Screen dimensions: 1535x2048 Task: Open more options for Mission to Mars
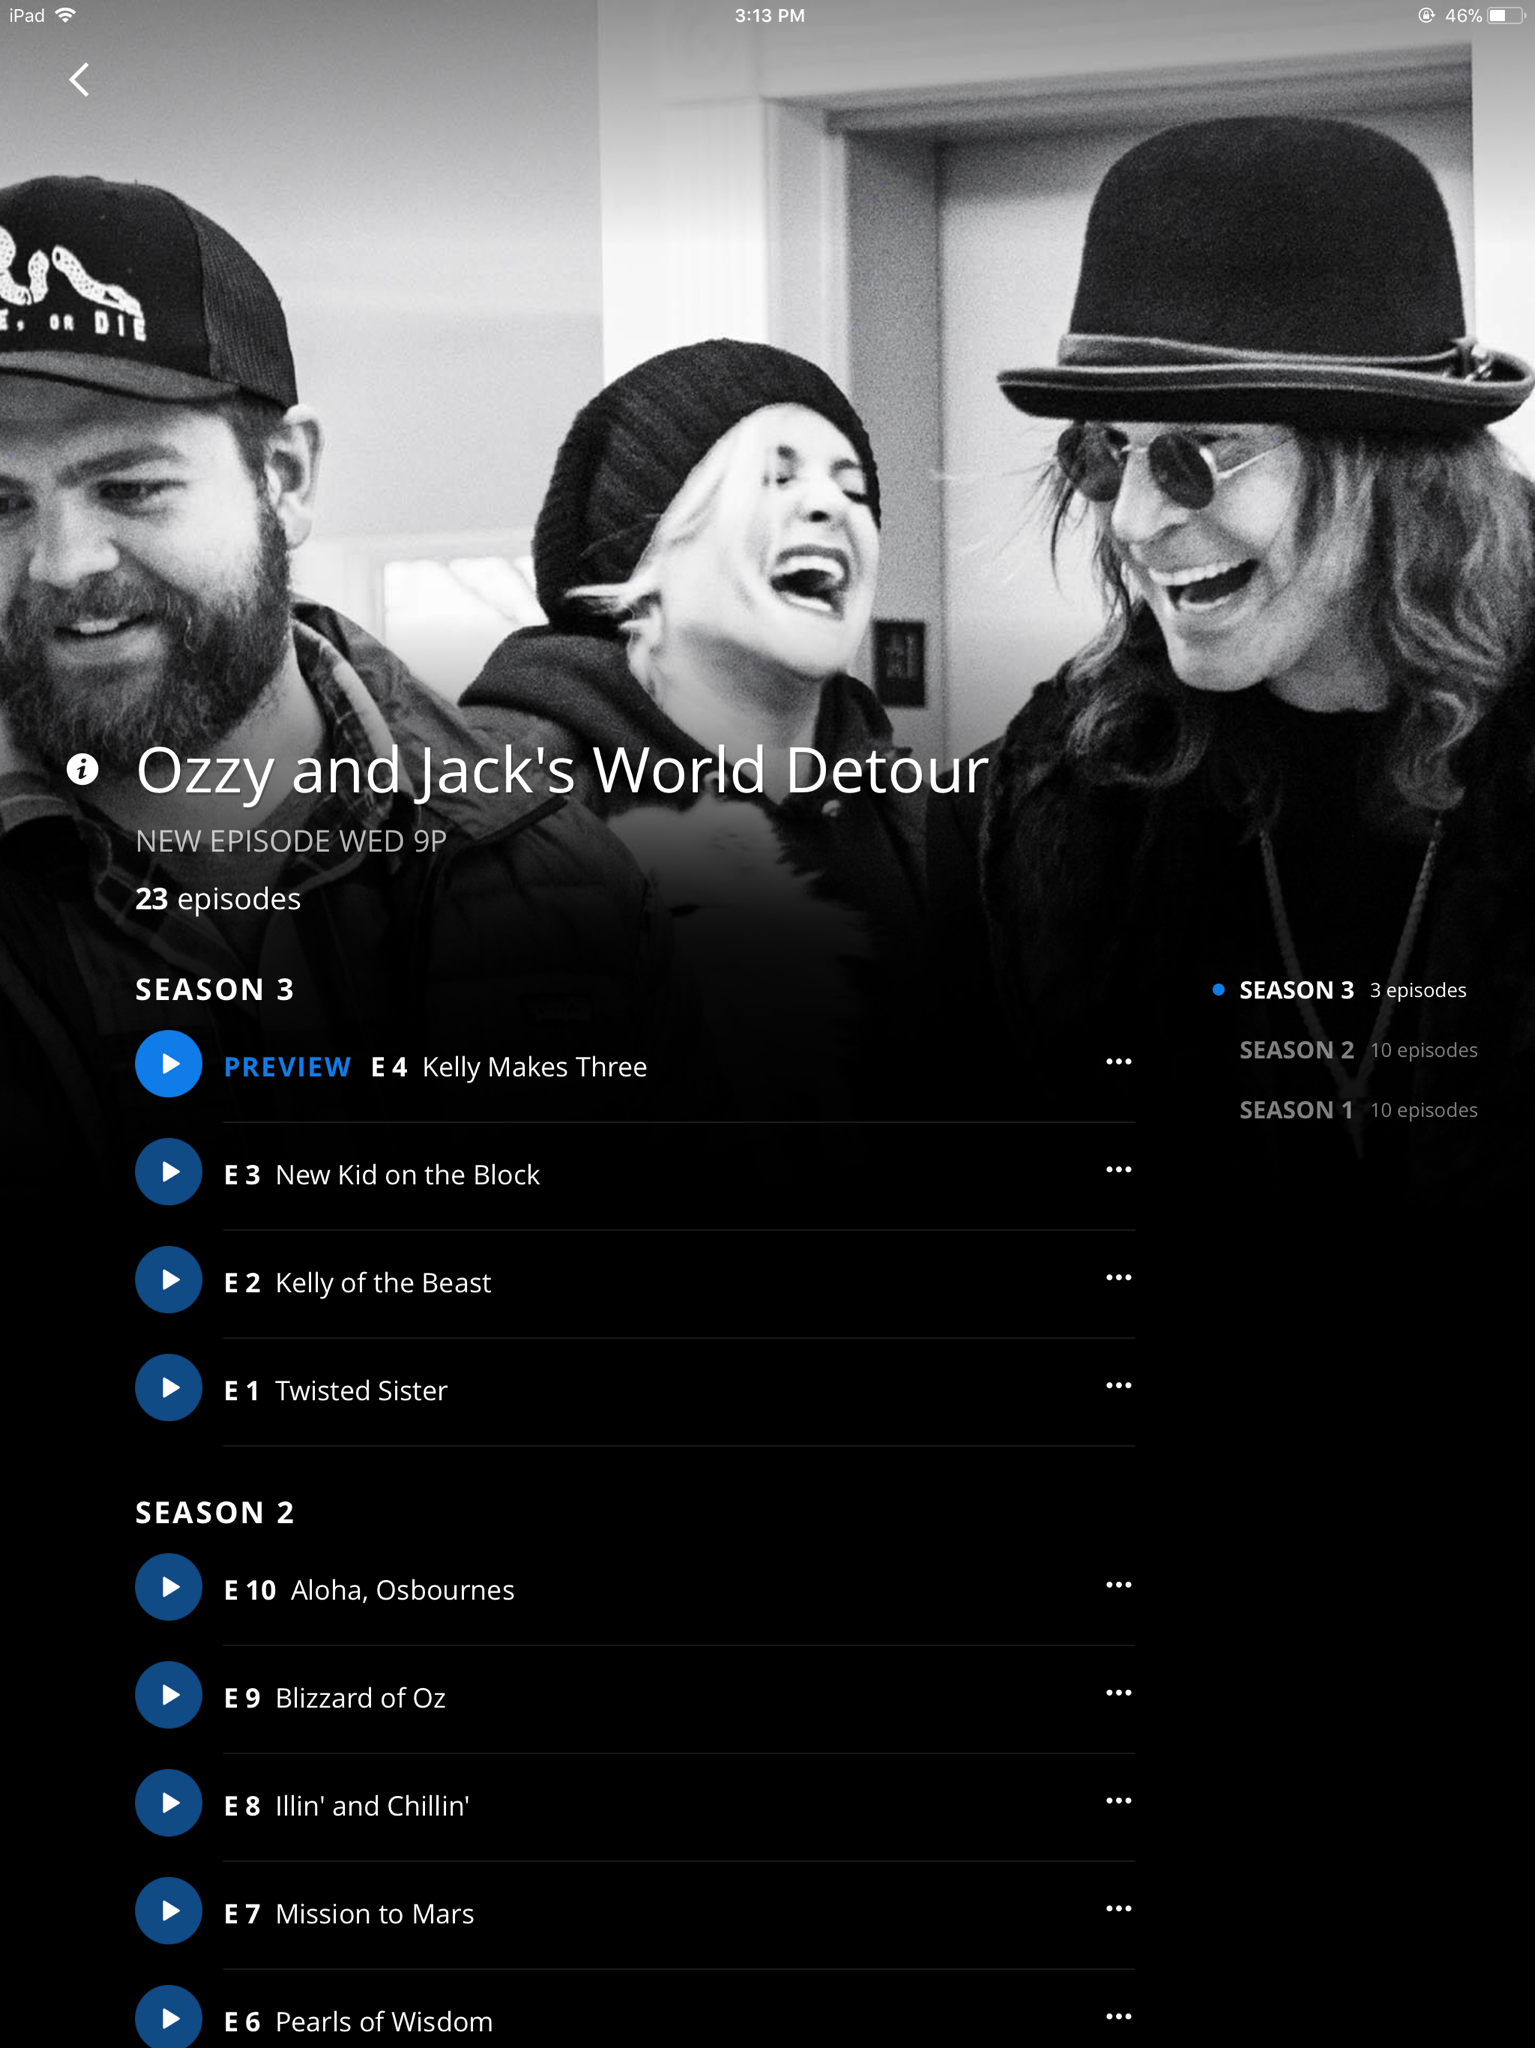pyautogui.click(x=1118, y=1909)
